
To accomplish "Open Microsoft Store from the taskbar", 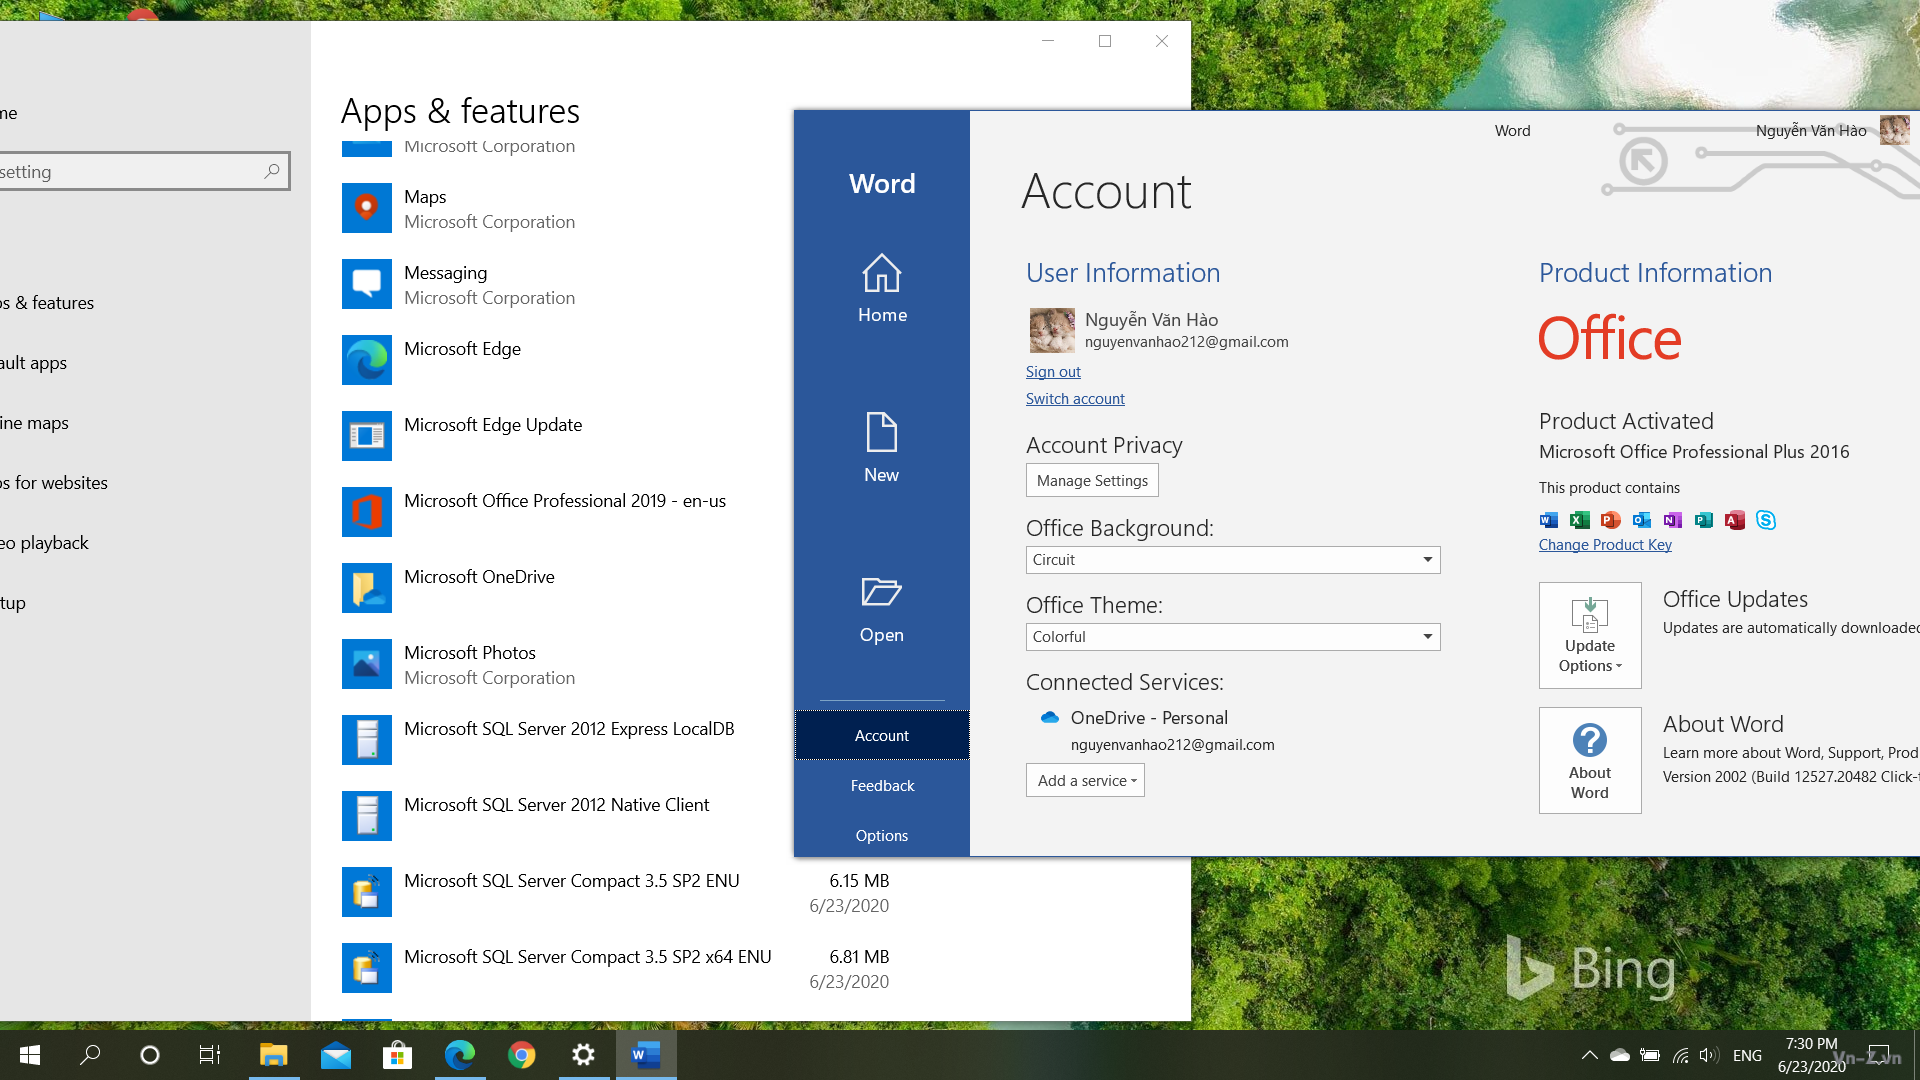I will [x=397, y=1055].
